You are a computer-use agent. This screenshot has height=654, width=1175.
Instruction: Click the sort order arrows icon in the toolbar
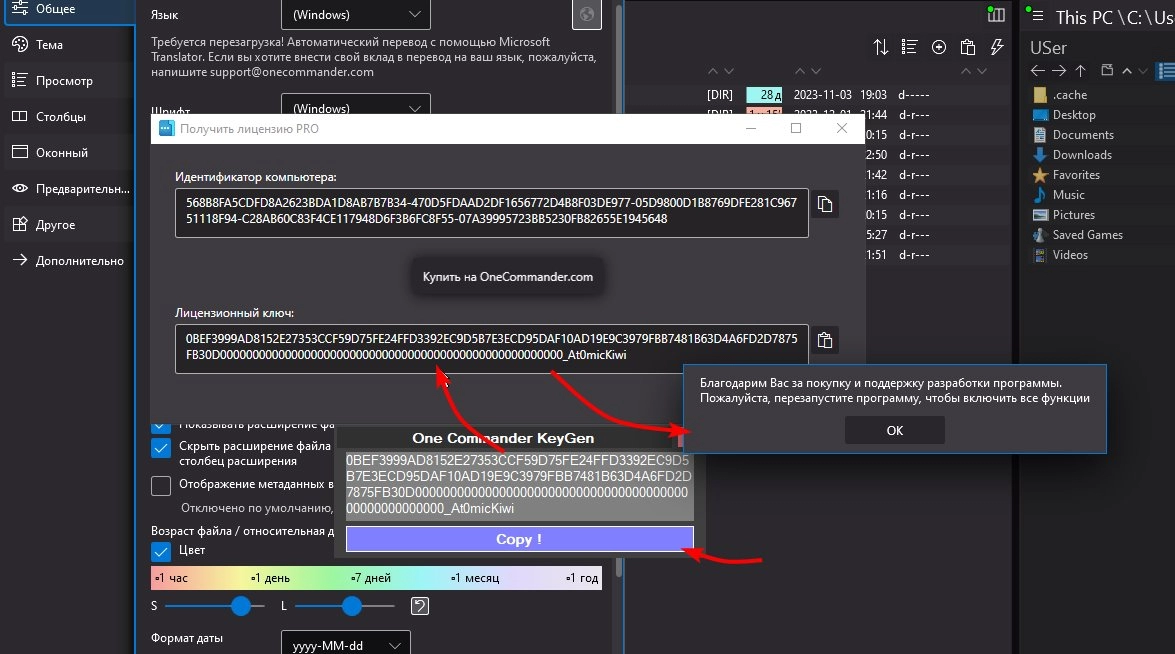(x=881, y=47)
